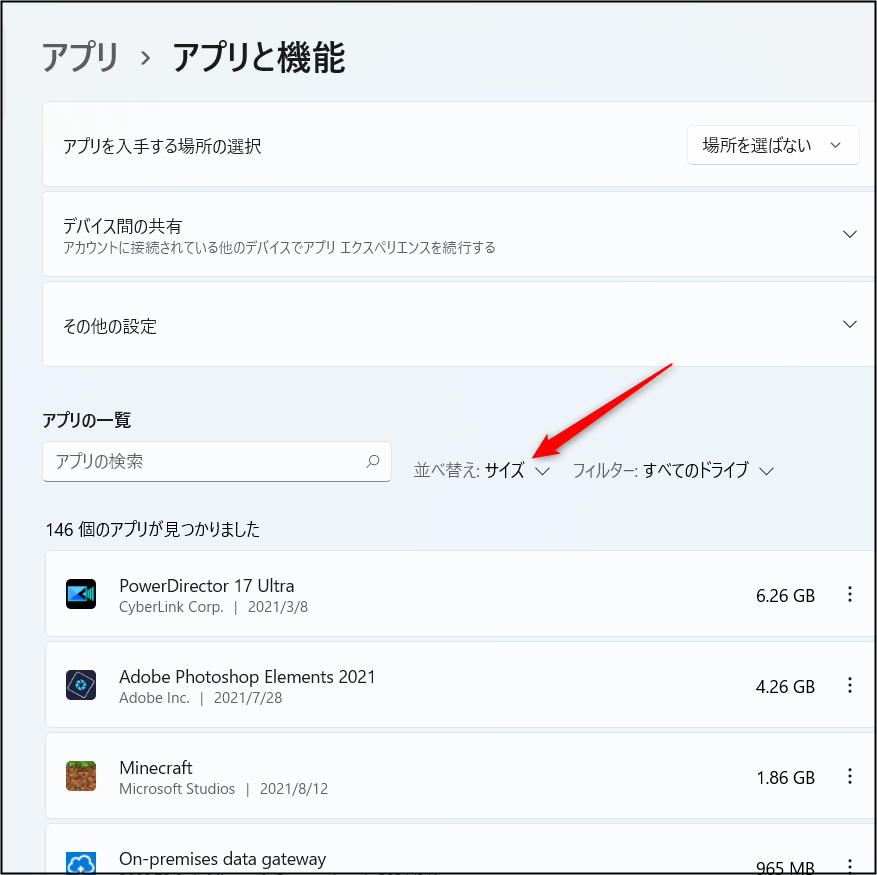877x875 pixels.
Task: Click the アプリと機能 page title
Action: tap(258, 58)
